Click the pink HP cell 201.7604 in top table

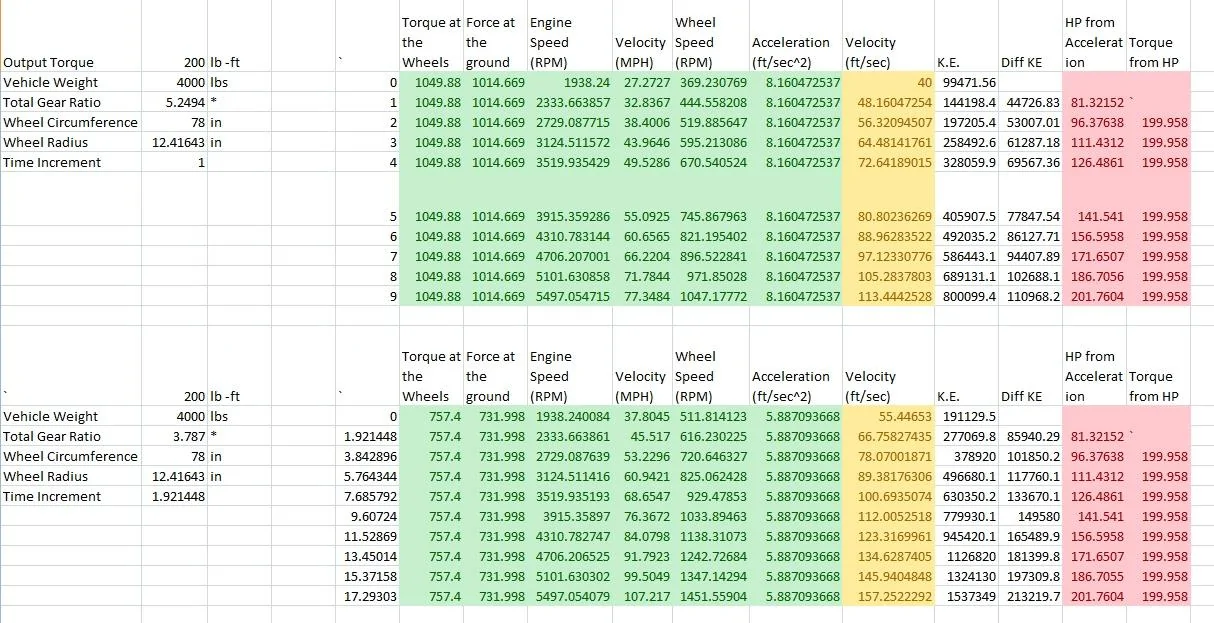tap(1094, 296)
